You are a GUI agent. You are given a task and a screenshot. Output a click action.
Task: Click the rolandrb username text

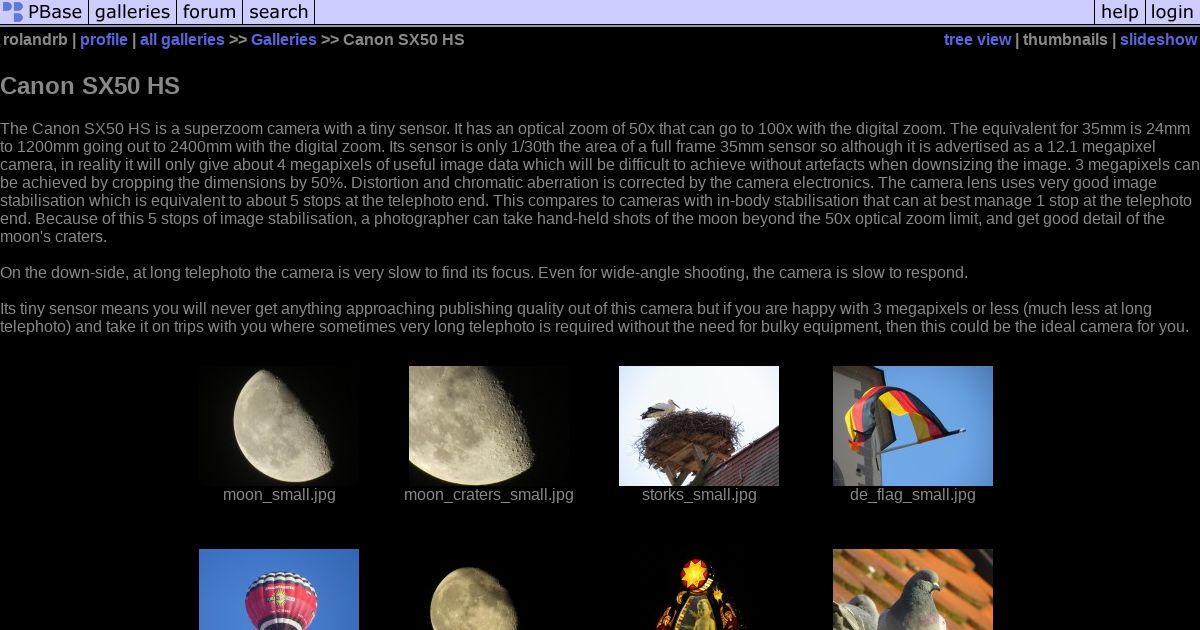[35, 40]
